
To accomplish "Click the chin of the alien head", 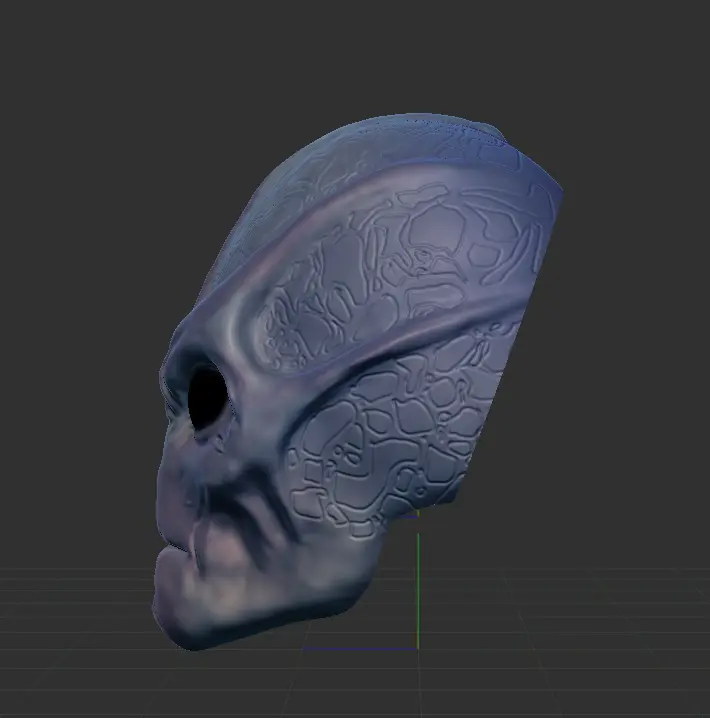I will [x=180, y=620].
